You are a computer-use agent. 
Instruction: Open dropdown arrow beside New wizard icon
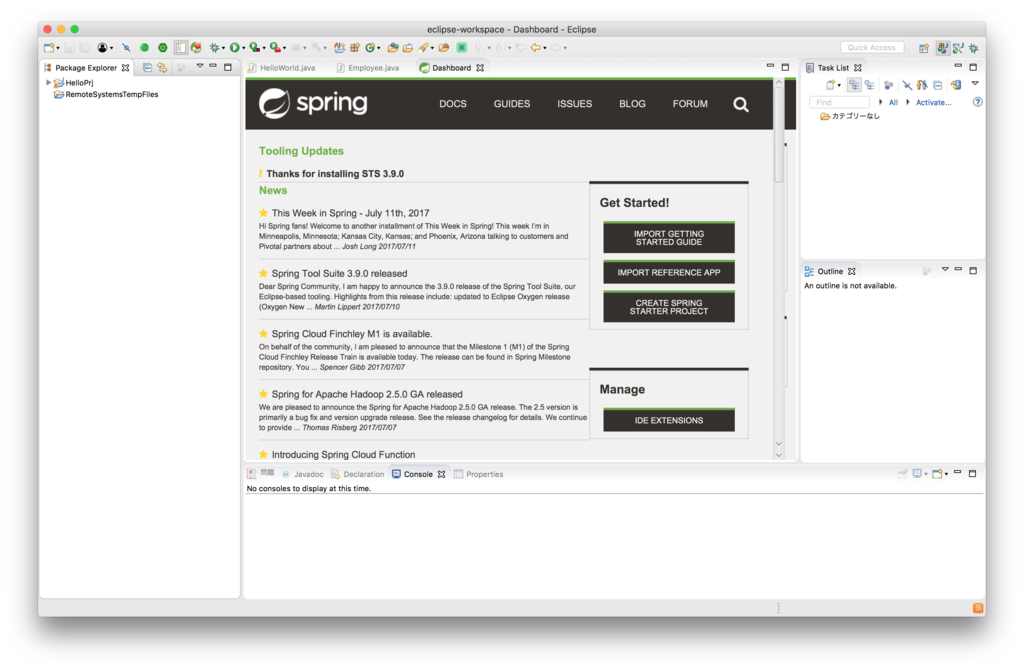tap(57, 48)
